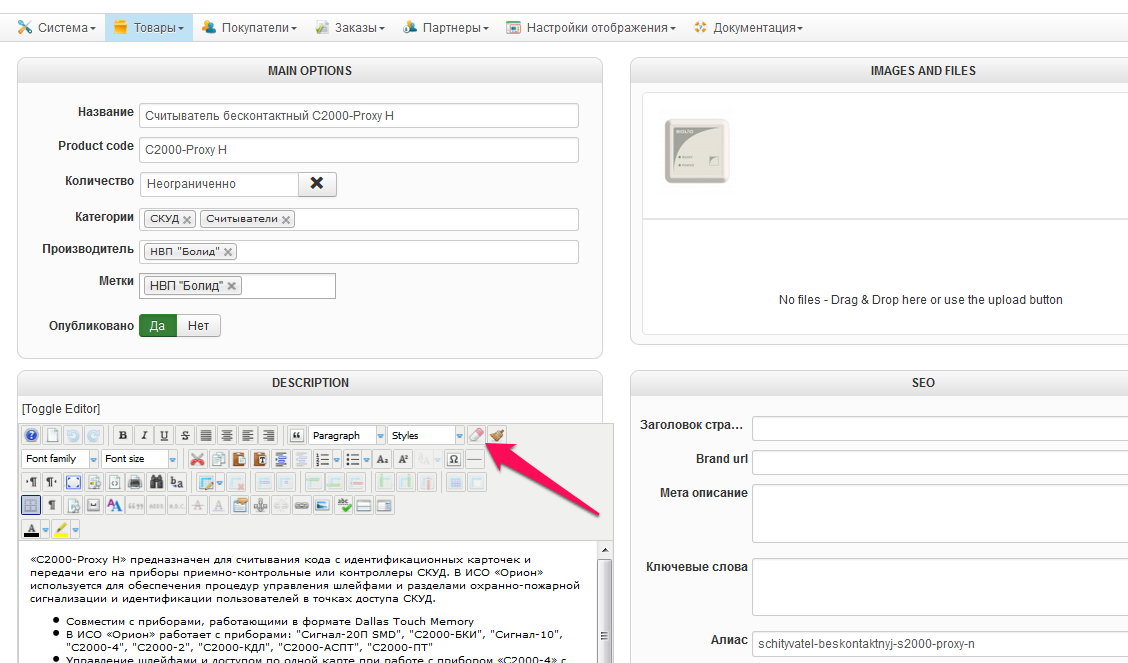The image size is (1128, 663).
Task: Toggle bold formatting in the editor
Action: coord(122,436)
